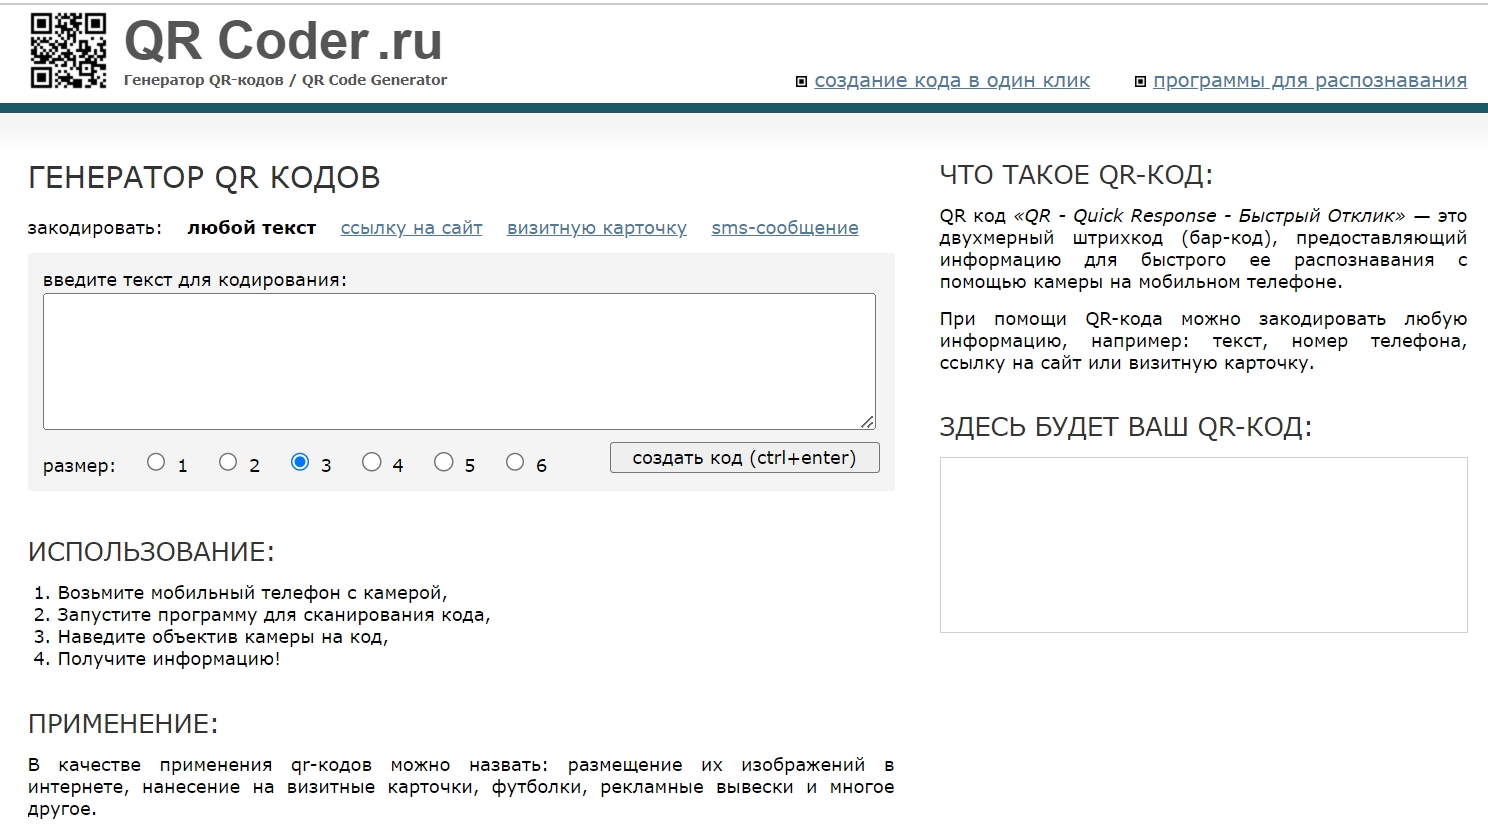Viewport: 1488px width, 838px height.
Task: Click the empty QR-code output area
Action: (x=1203, y=545)
